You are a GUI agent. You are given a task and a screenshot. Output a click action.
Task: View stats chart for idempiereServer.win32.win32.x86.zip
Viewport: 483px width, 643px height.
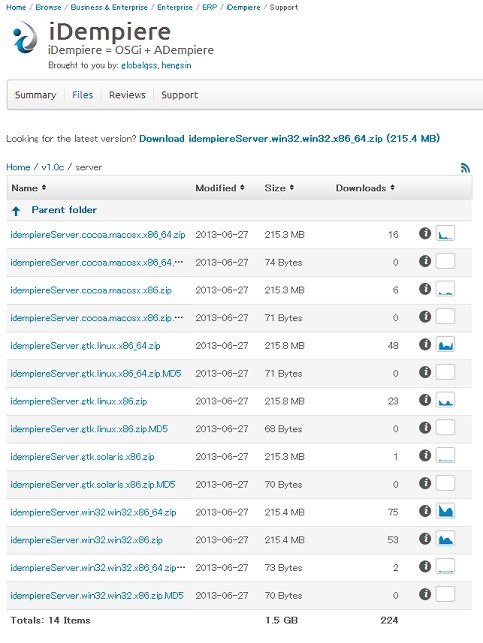pos(445,538)
